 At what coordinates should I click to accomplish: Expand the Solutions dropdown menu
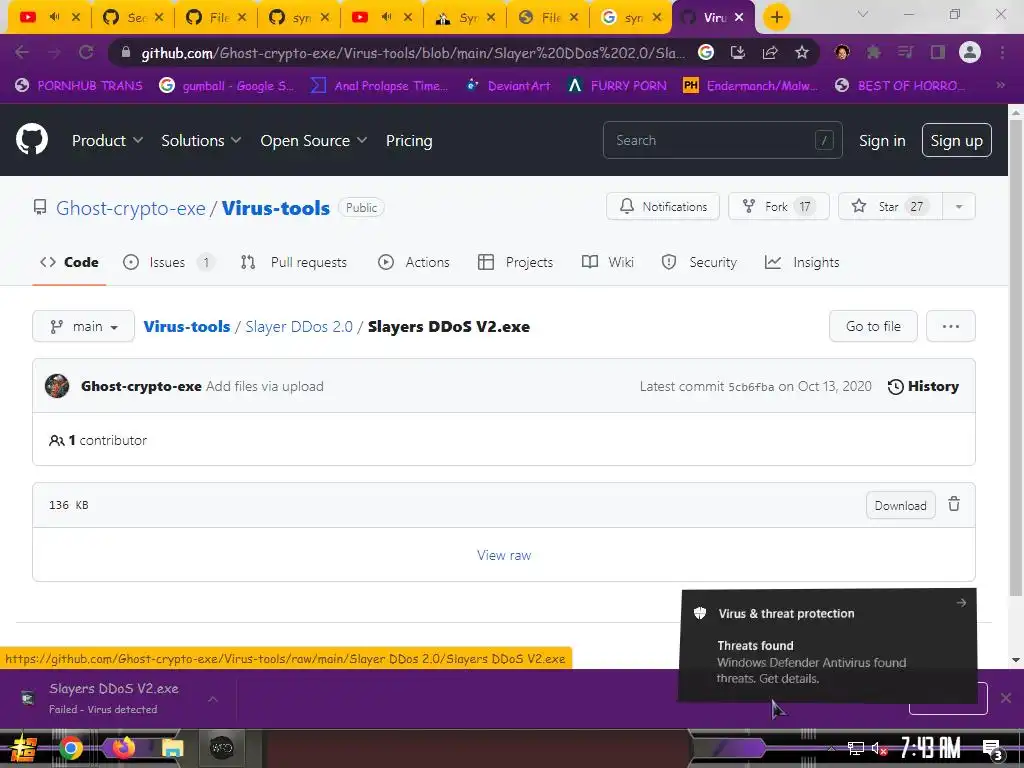201,140
